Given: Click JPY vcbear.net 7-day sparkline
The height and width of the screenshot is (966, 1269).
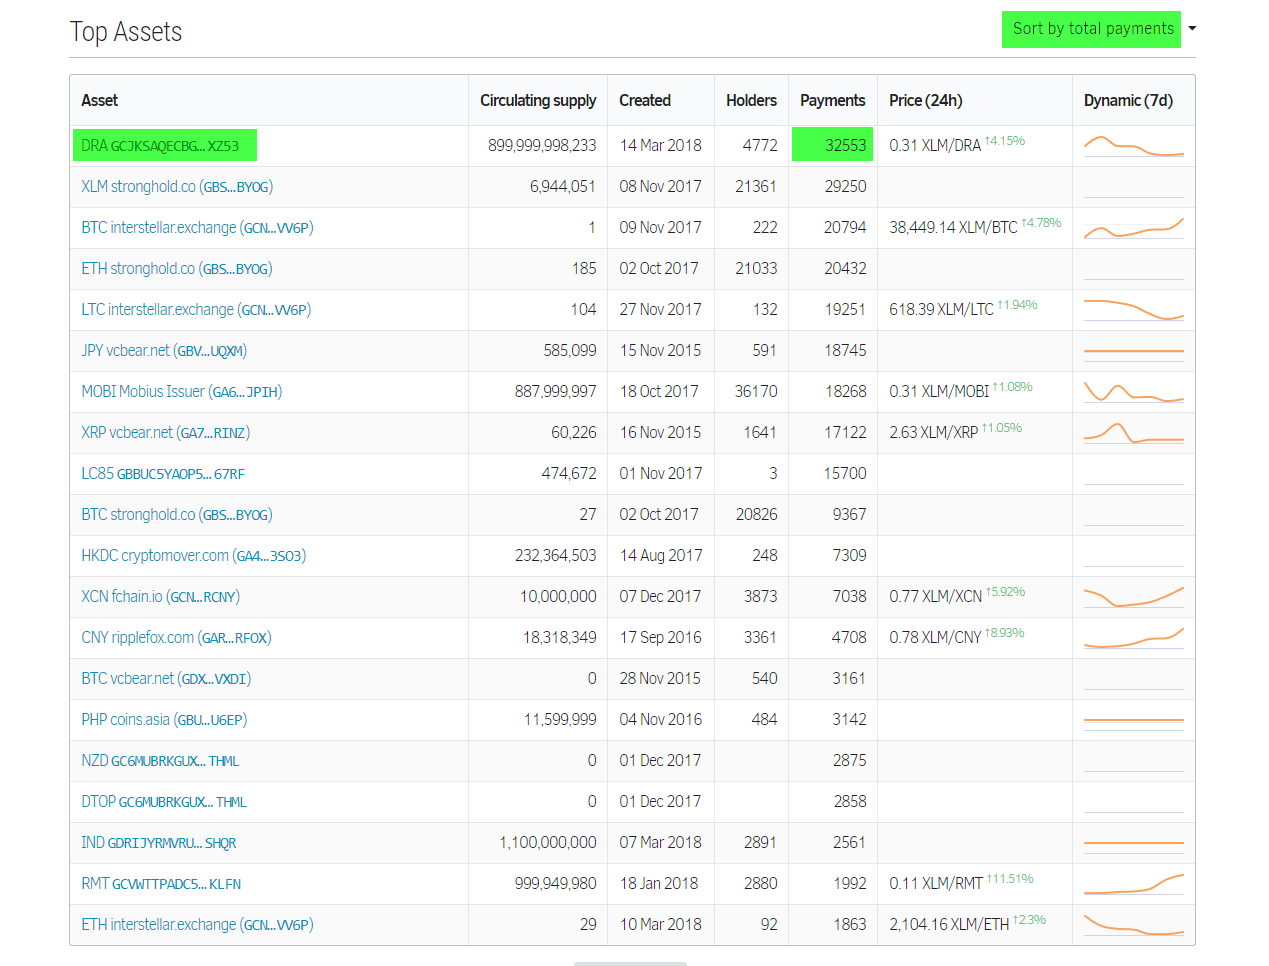Looking at the screenshot, I should pos(1134,351).
